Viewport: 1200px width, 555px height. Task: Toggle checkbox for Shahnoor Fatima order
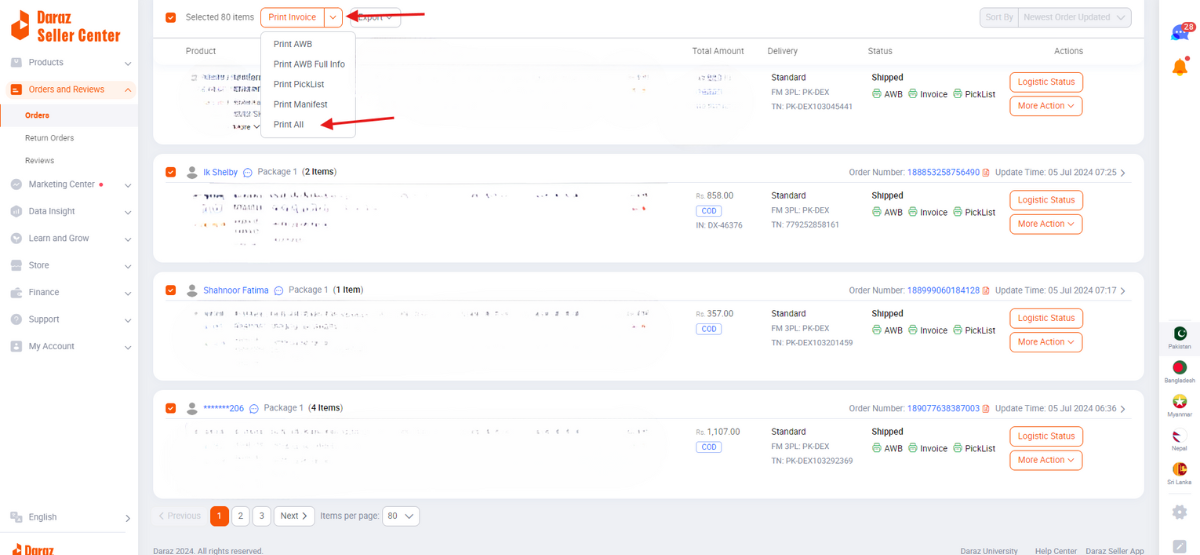pos(171,290)
